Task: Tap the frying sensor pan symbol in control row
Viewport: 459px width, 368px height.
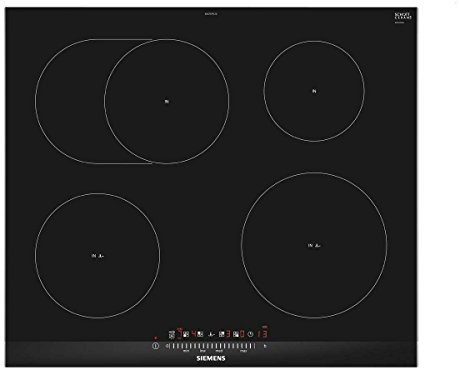Action: [x=212, y=335]
